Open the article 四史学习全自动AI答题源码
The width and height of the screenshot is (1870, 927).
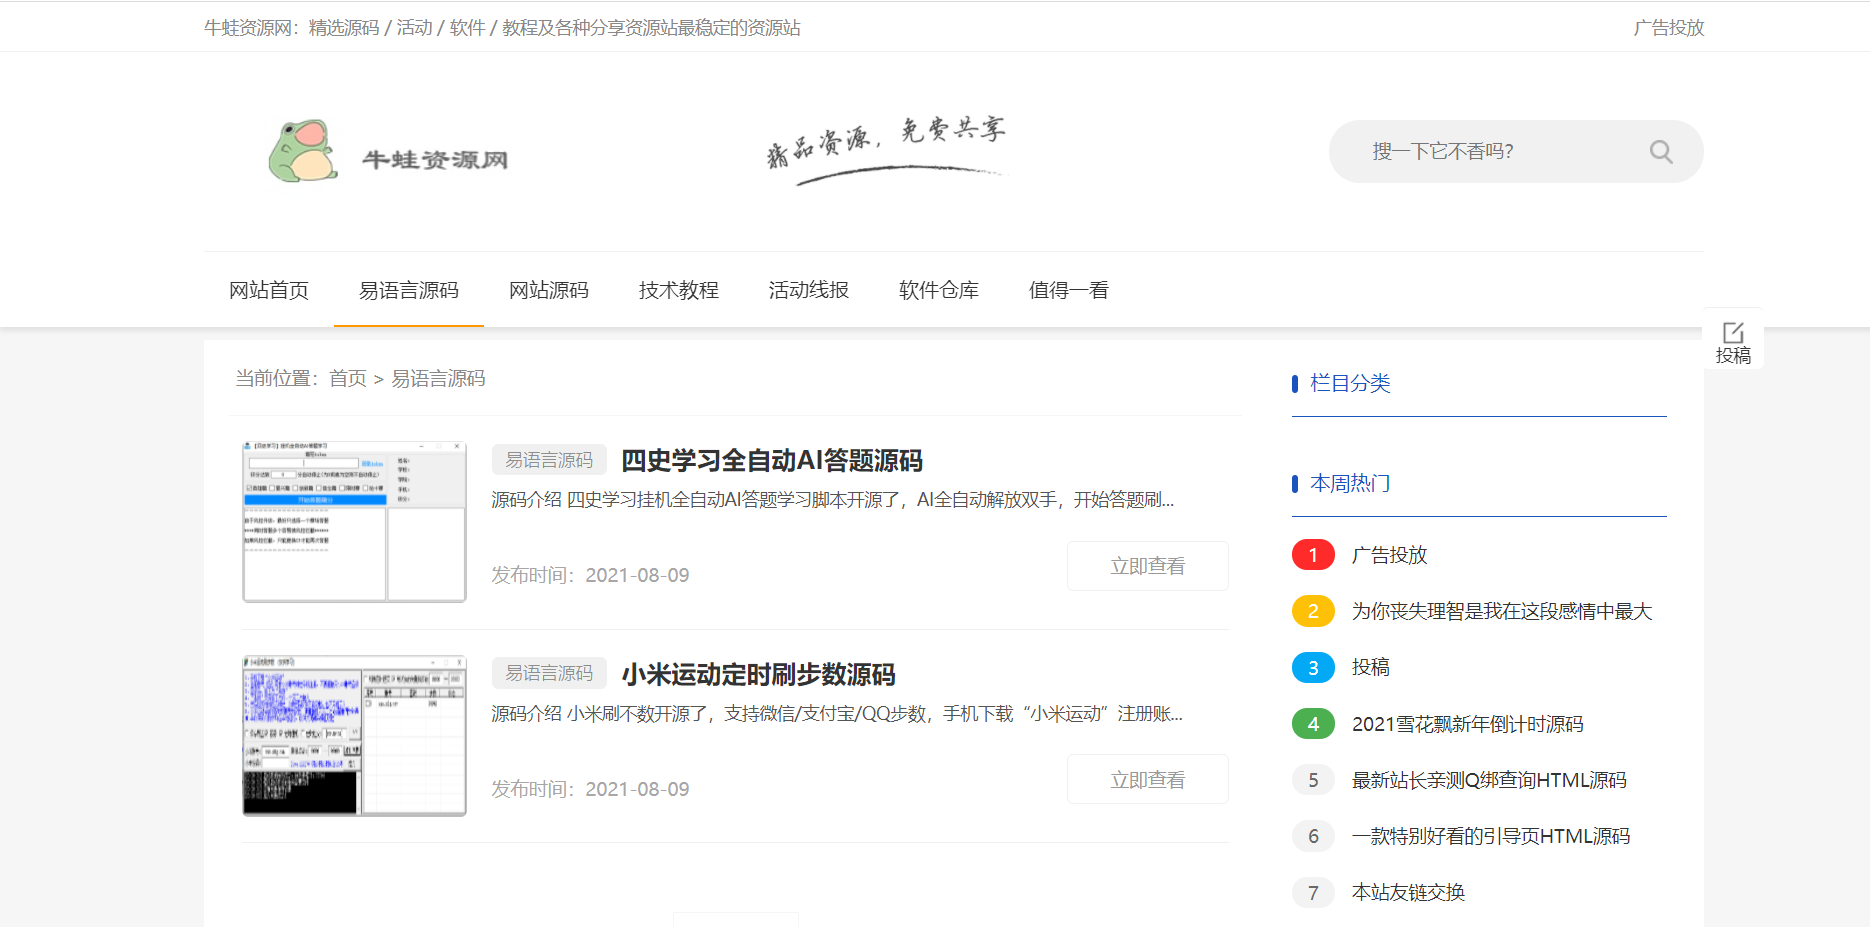[x=773, y=460]
